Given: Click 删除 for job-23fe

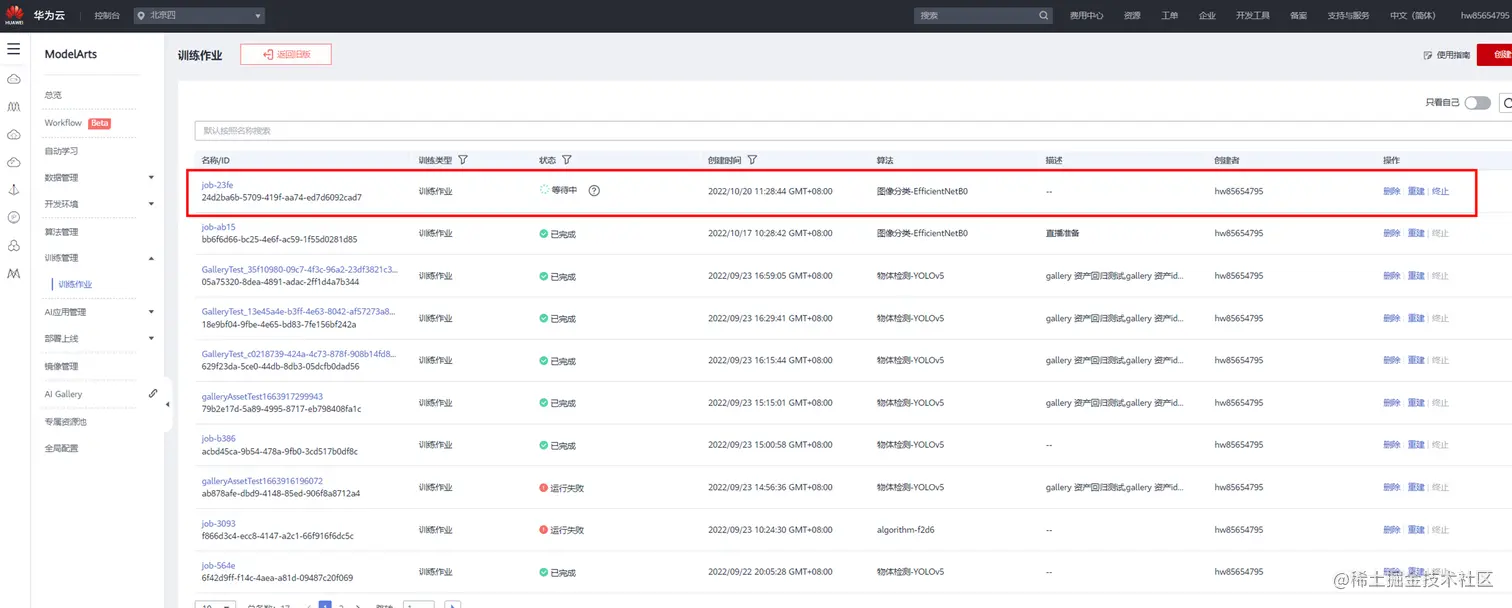Looking at the screenshot, I should click(x=1391, y=191).
